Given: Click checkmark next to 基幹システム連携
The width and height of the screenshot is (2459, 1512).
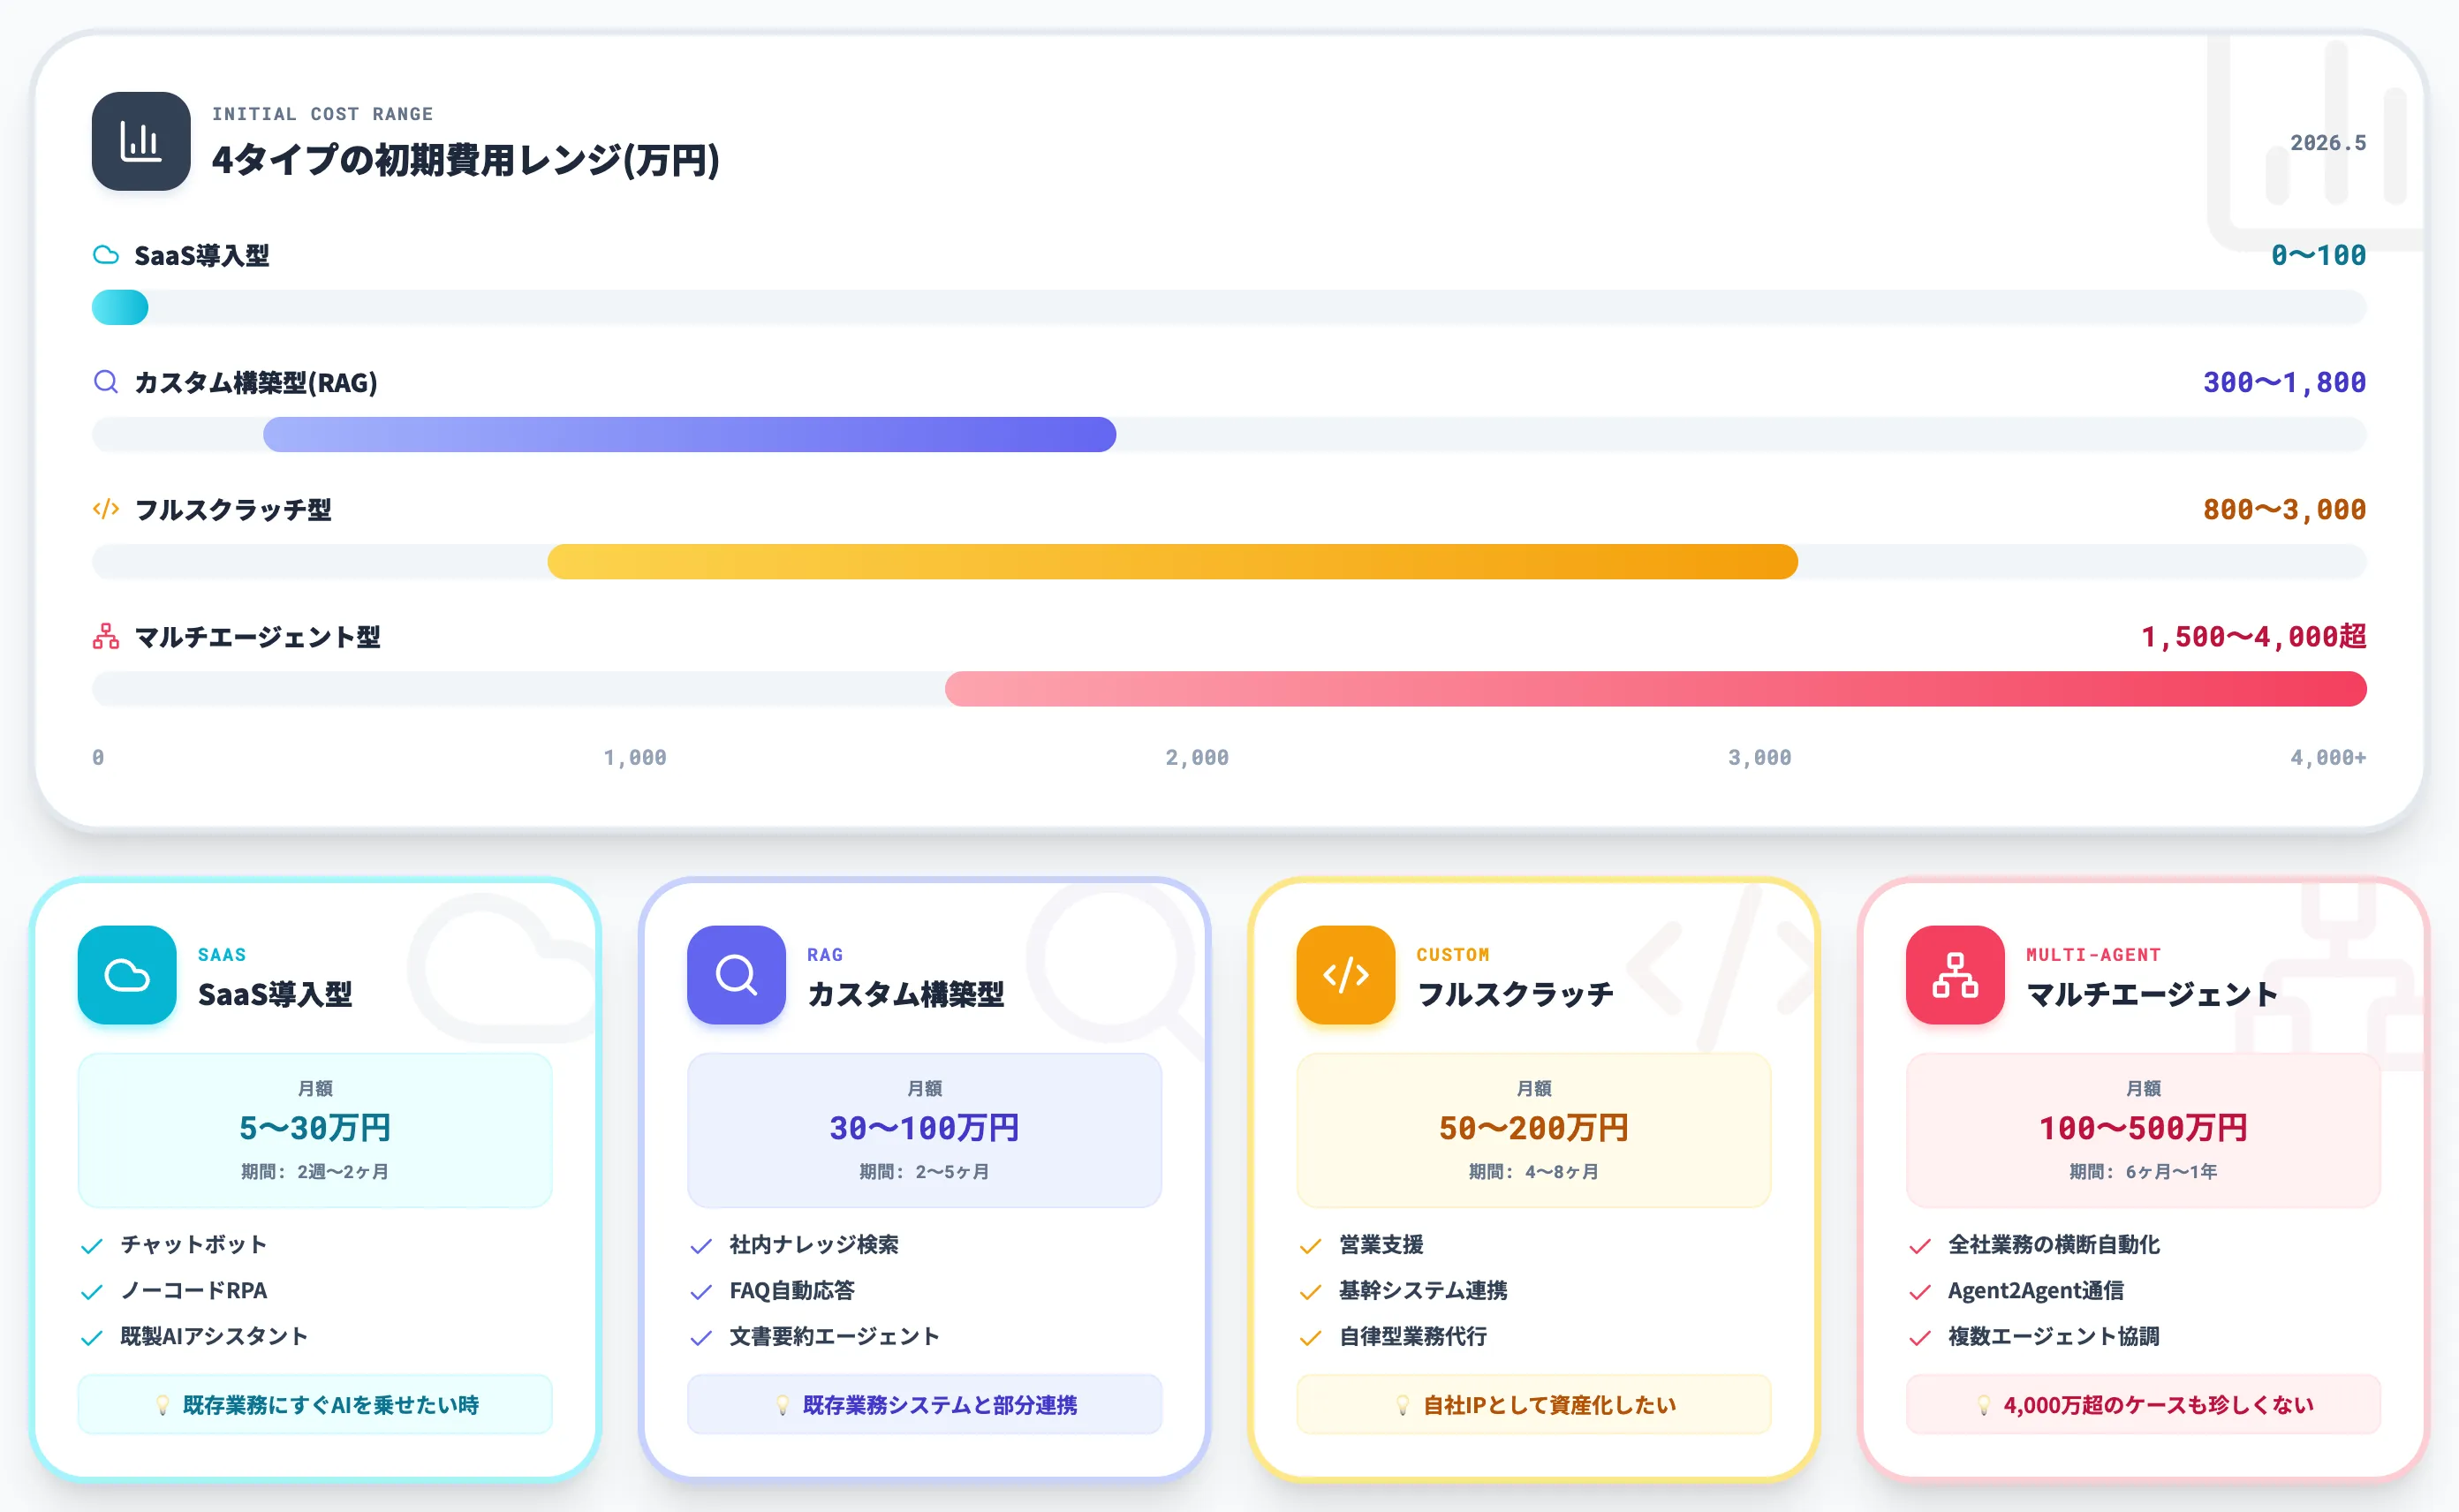Looking at the screenshot, I should click(1311, 1292).
